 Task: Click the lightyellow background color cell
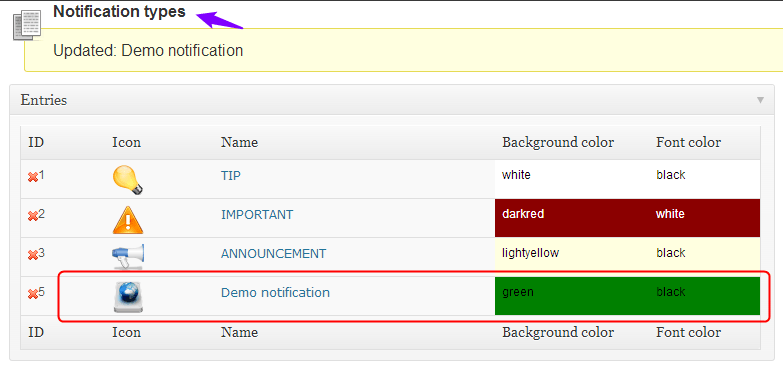pyautogui.click(x=572, y=257)
